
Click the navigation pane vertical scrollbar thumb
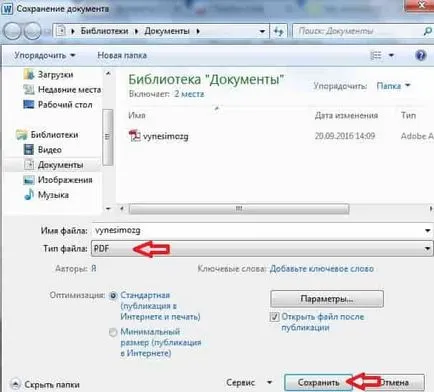[x=107, y=137]
